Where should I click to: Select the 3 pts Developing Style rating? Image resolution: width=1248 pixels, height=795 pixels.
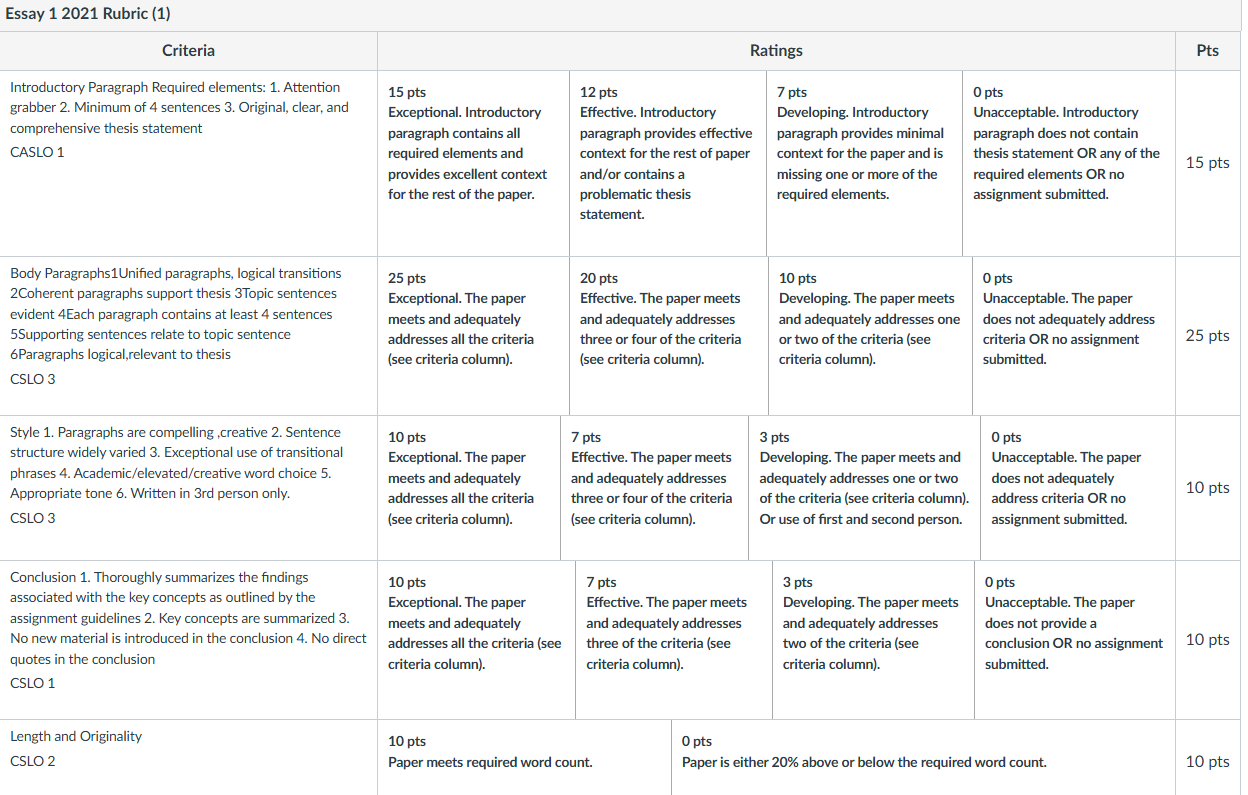pyautogui.click(x=865, y=488)
